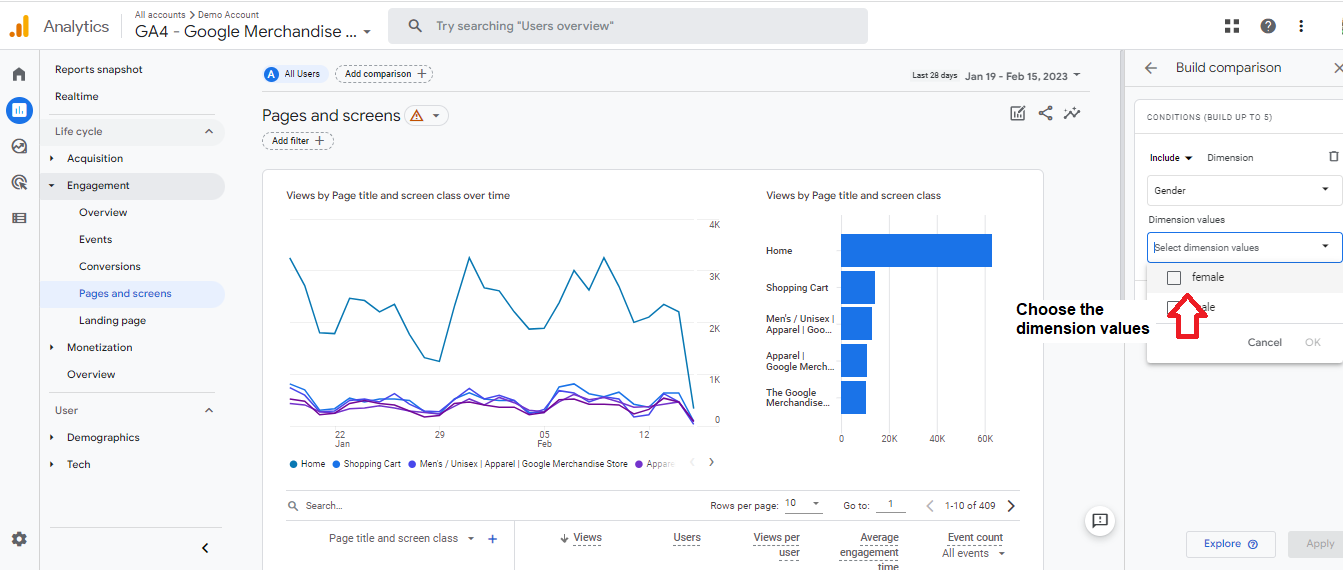Check the male dimension value checkbox
The width and height of the screenshot is (1343, 570).
pyautogui.click(x=1174, y=308)
